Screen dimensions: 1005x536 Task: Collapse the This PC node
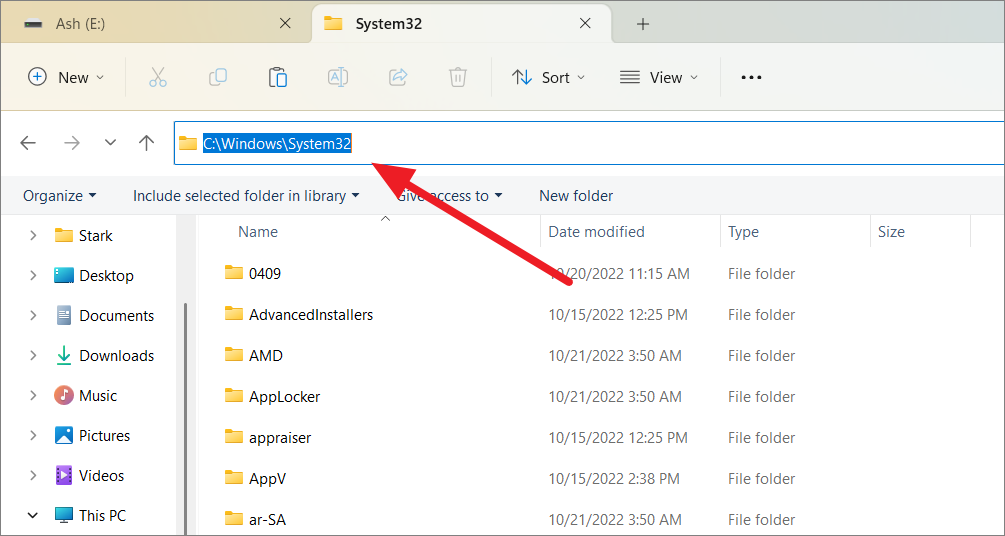pos(33,515)
